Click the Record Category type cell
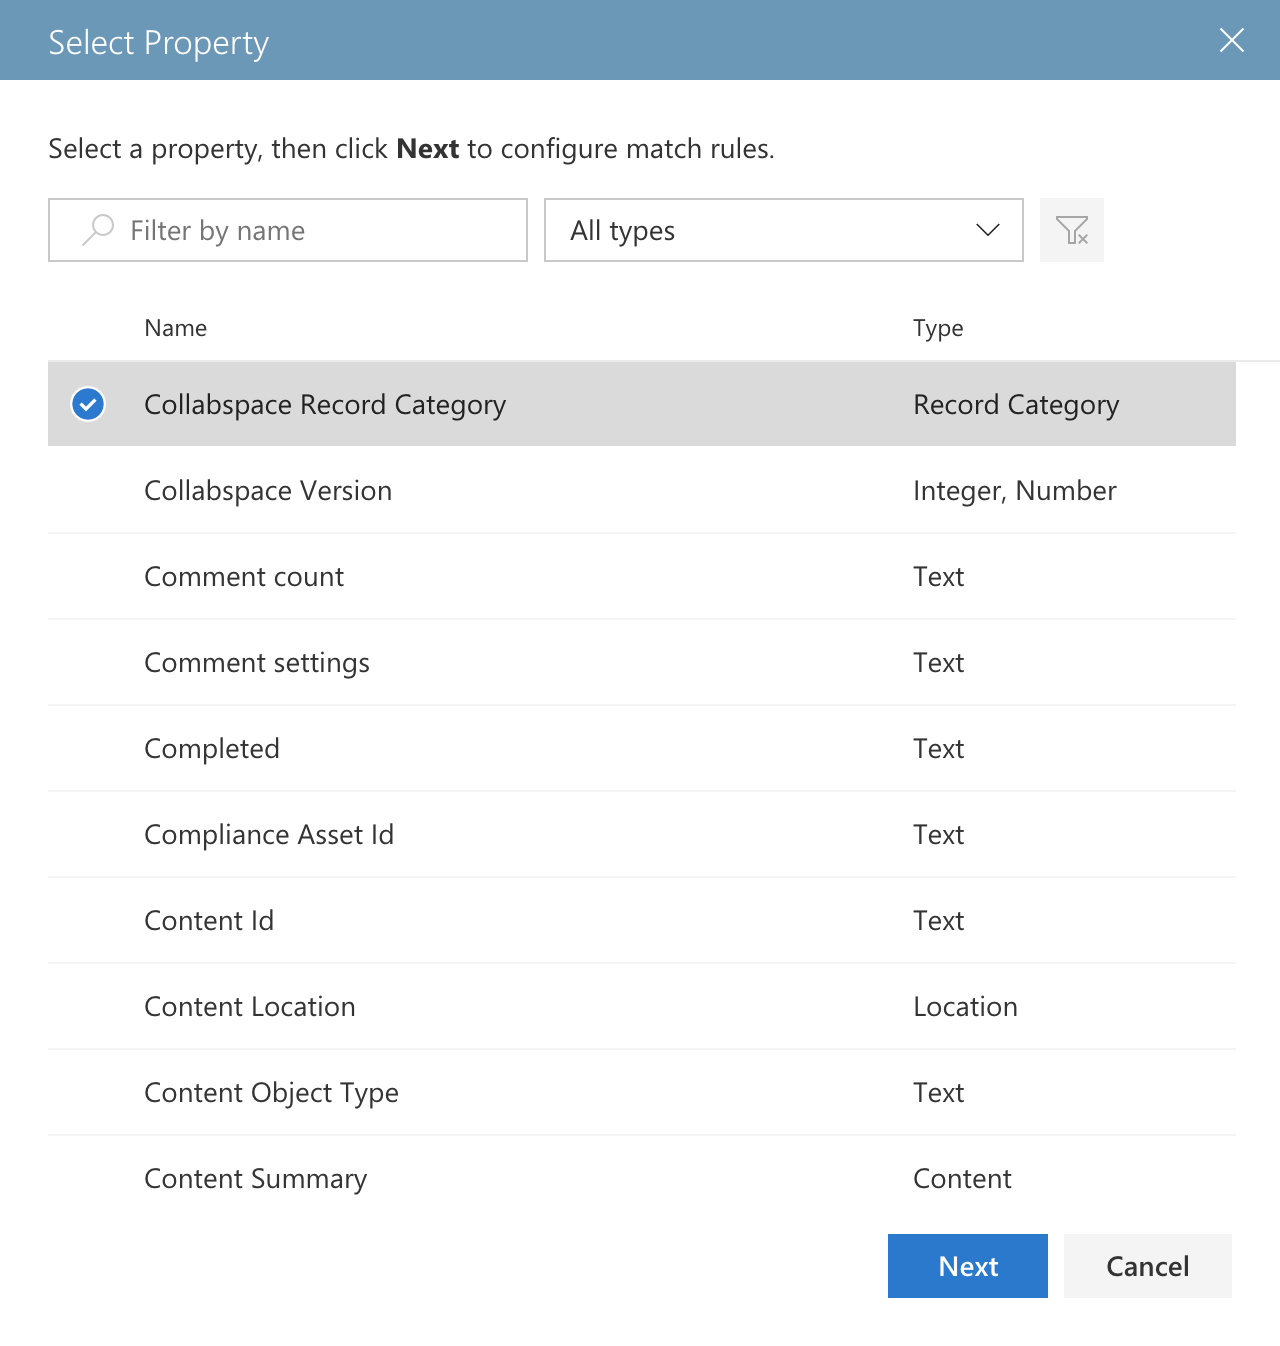1280x1346 pixels. pos(1016,405)
